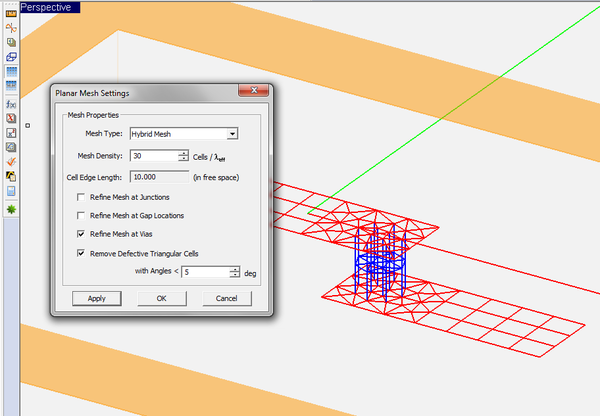Disable Remove Defective Triangular Cells option
The height and width of the screenshot is (416, 600).
82,253
